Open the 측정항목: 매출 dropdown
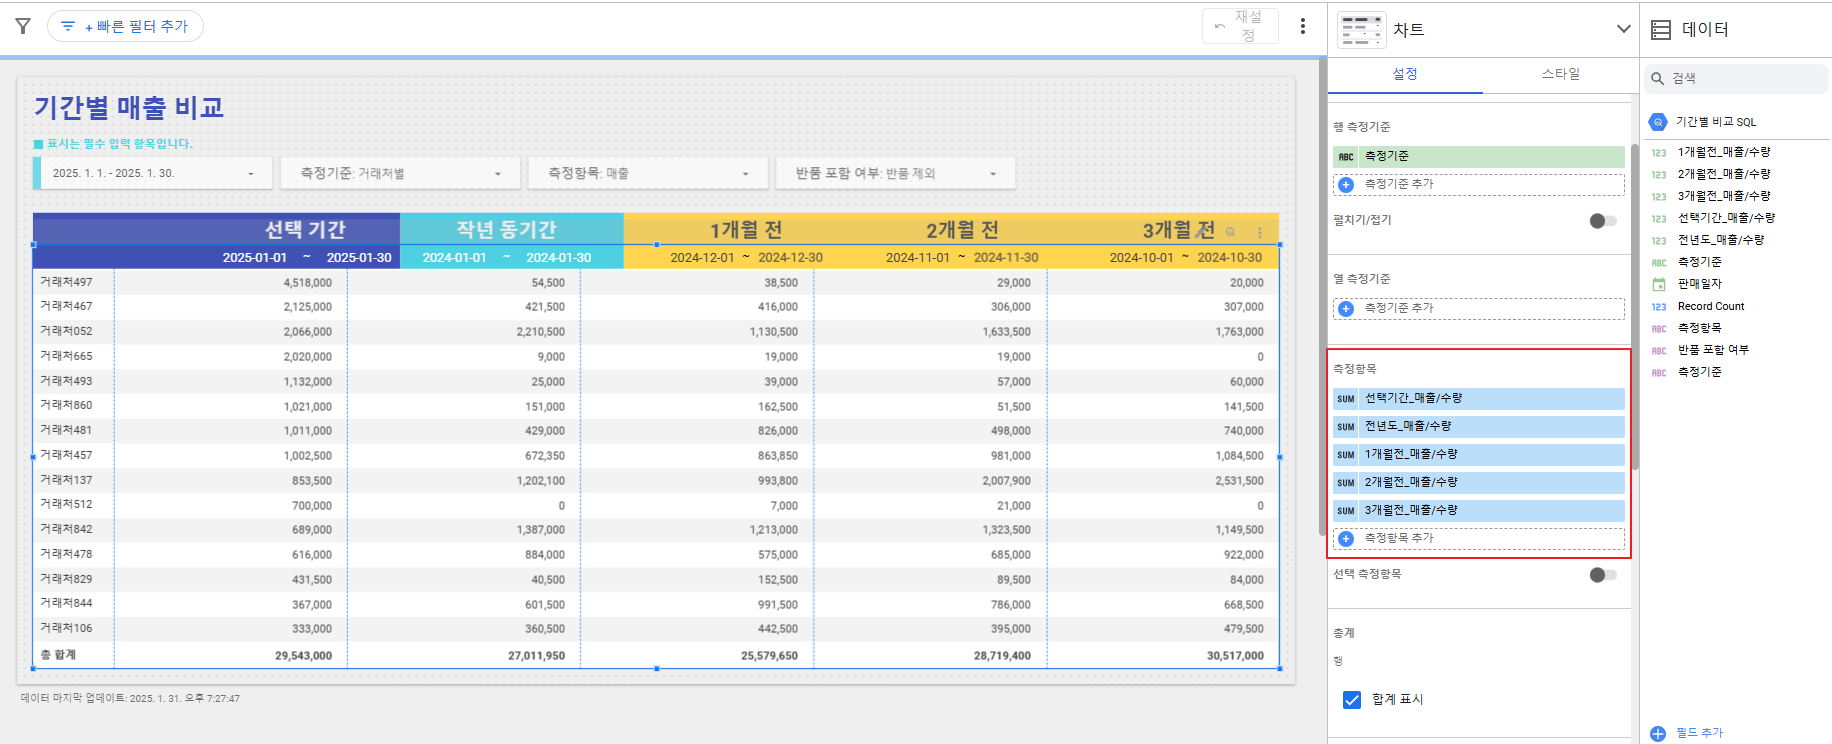Screen dimensions: 1832x744 coord(648,173)
